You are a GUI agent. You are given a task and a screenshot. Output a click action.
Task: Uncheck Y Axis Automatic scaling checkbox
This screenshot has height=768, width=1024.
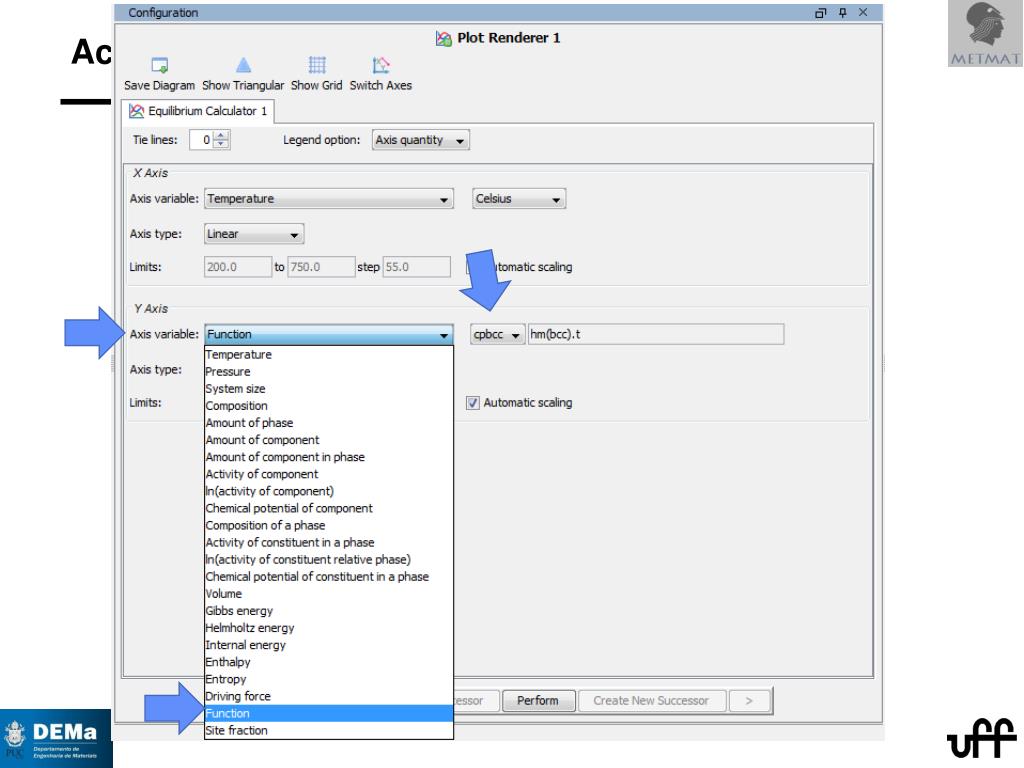pos(473,403)
